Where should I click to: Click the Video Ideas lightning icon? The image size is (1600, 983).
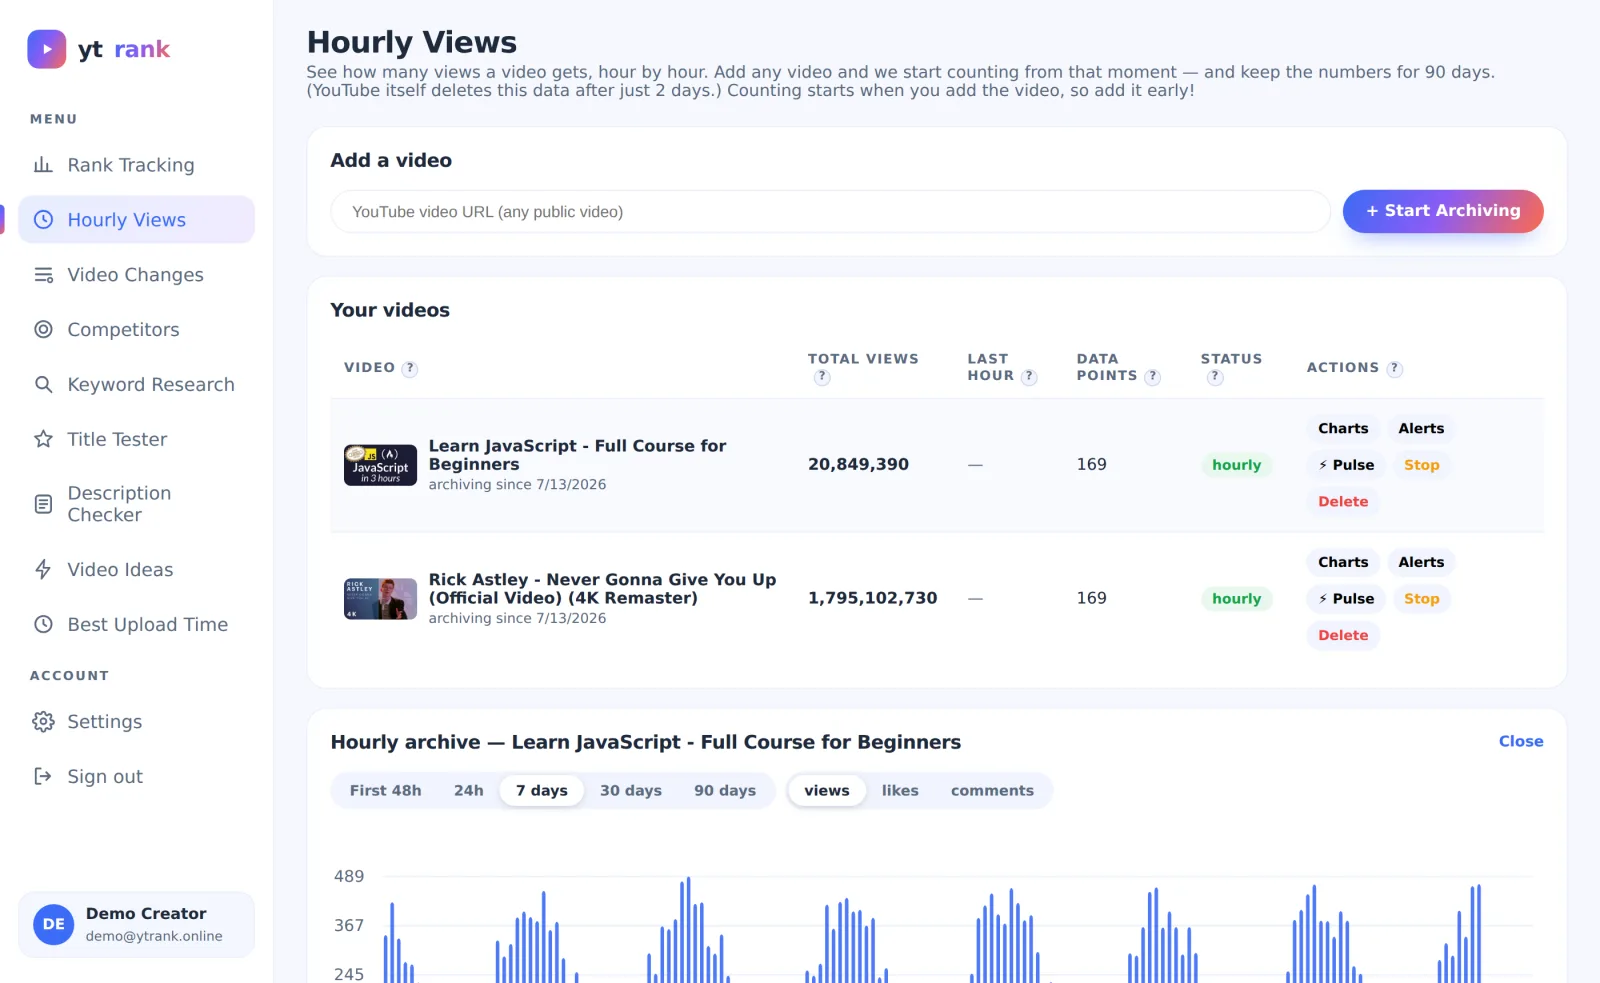pos(43,569)
